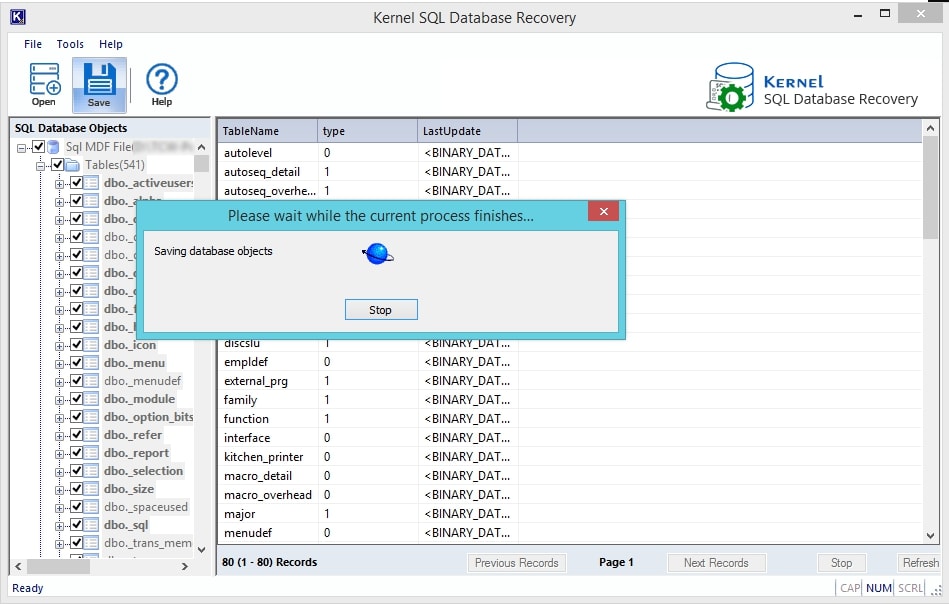Click the table icon beside dbo._trans_mem
This screenshot has height=604, width=949.
pyautogui.click(x=91, y=543)
